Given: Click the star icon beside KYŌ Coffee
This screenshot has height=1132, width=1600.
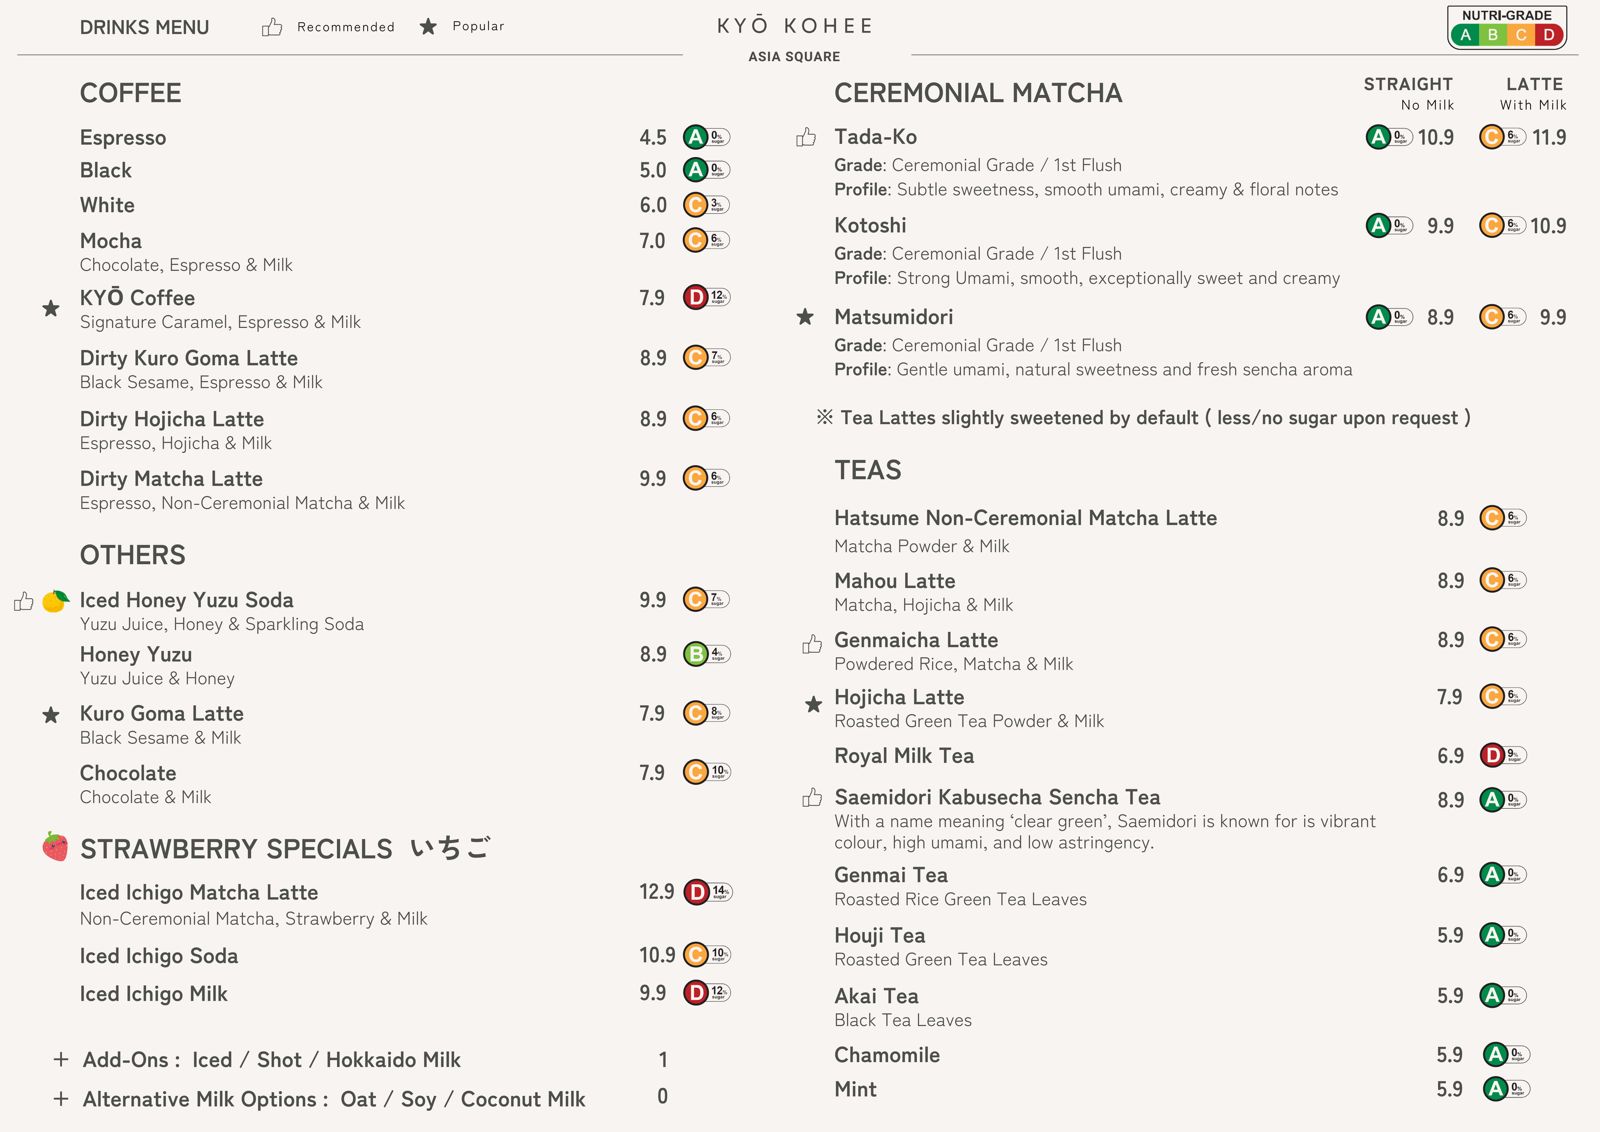Looking at the screenshot, I should pyautogui.click(x=51, y=308).
